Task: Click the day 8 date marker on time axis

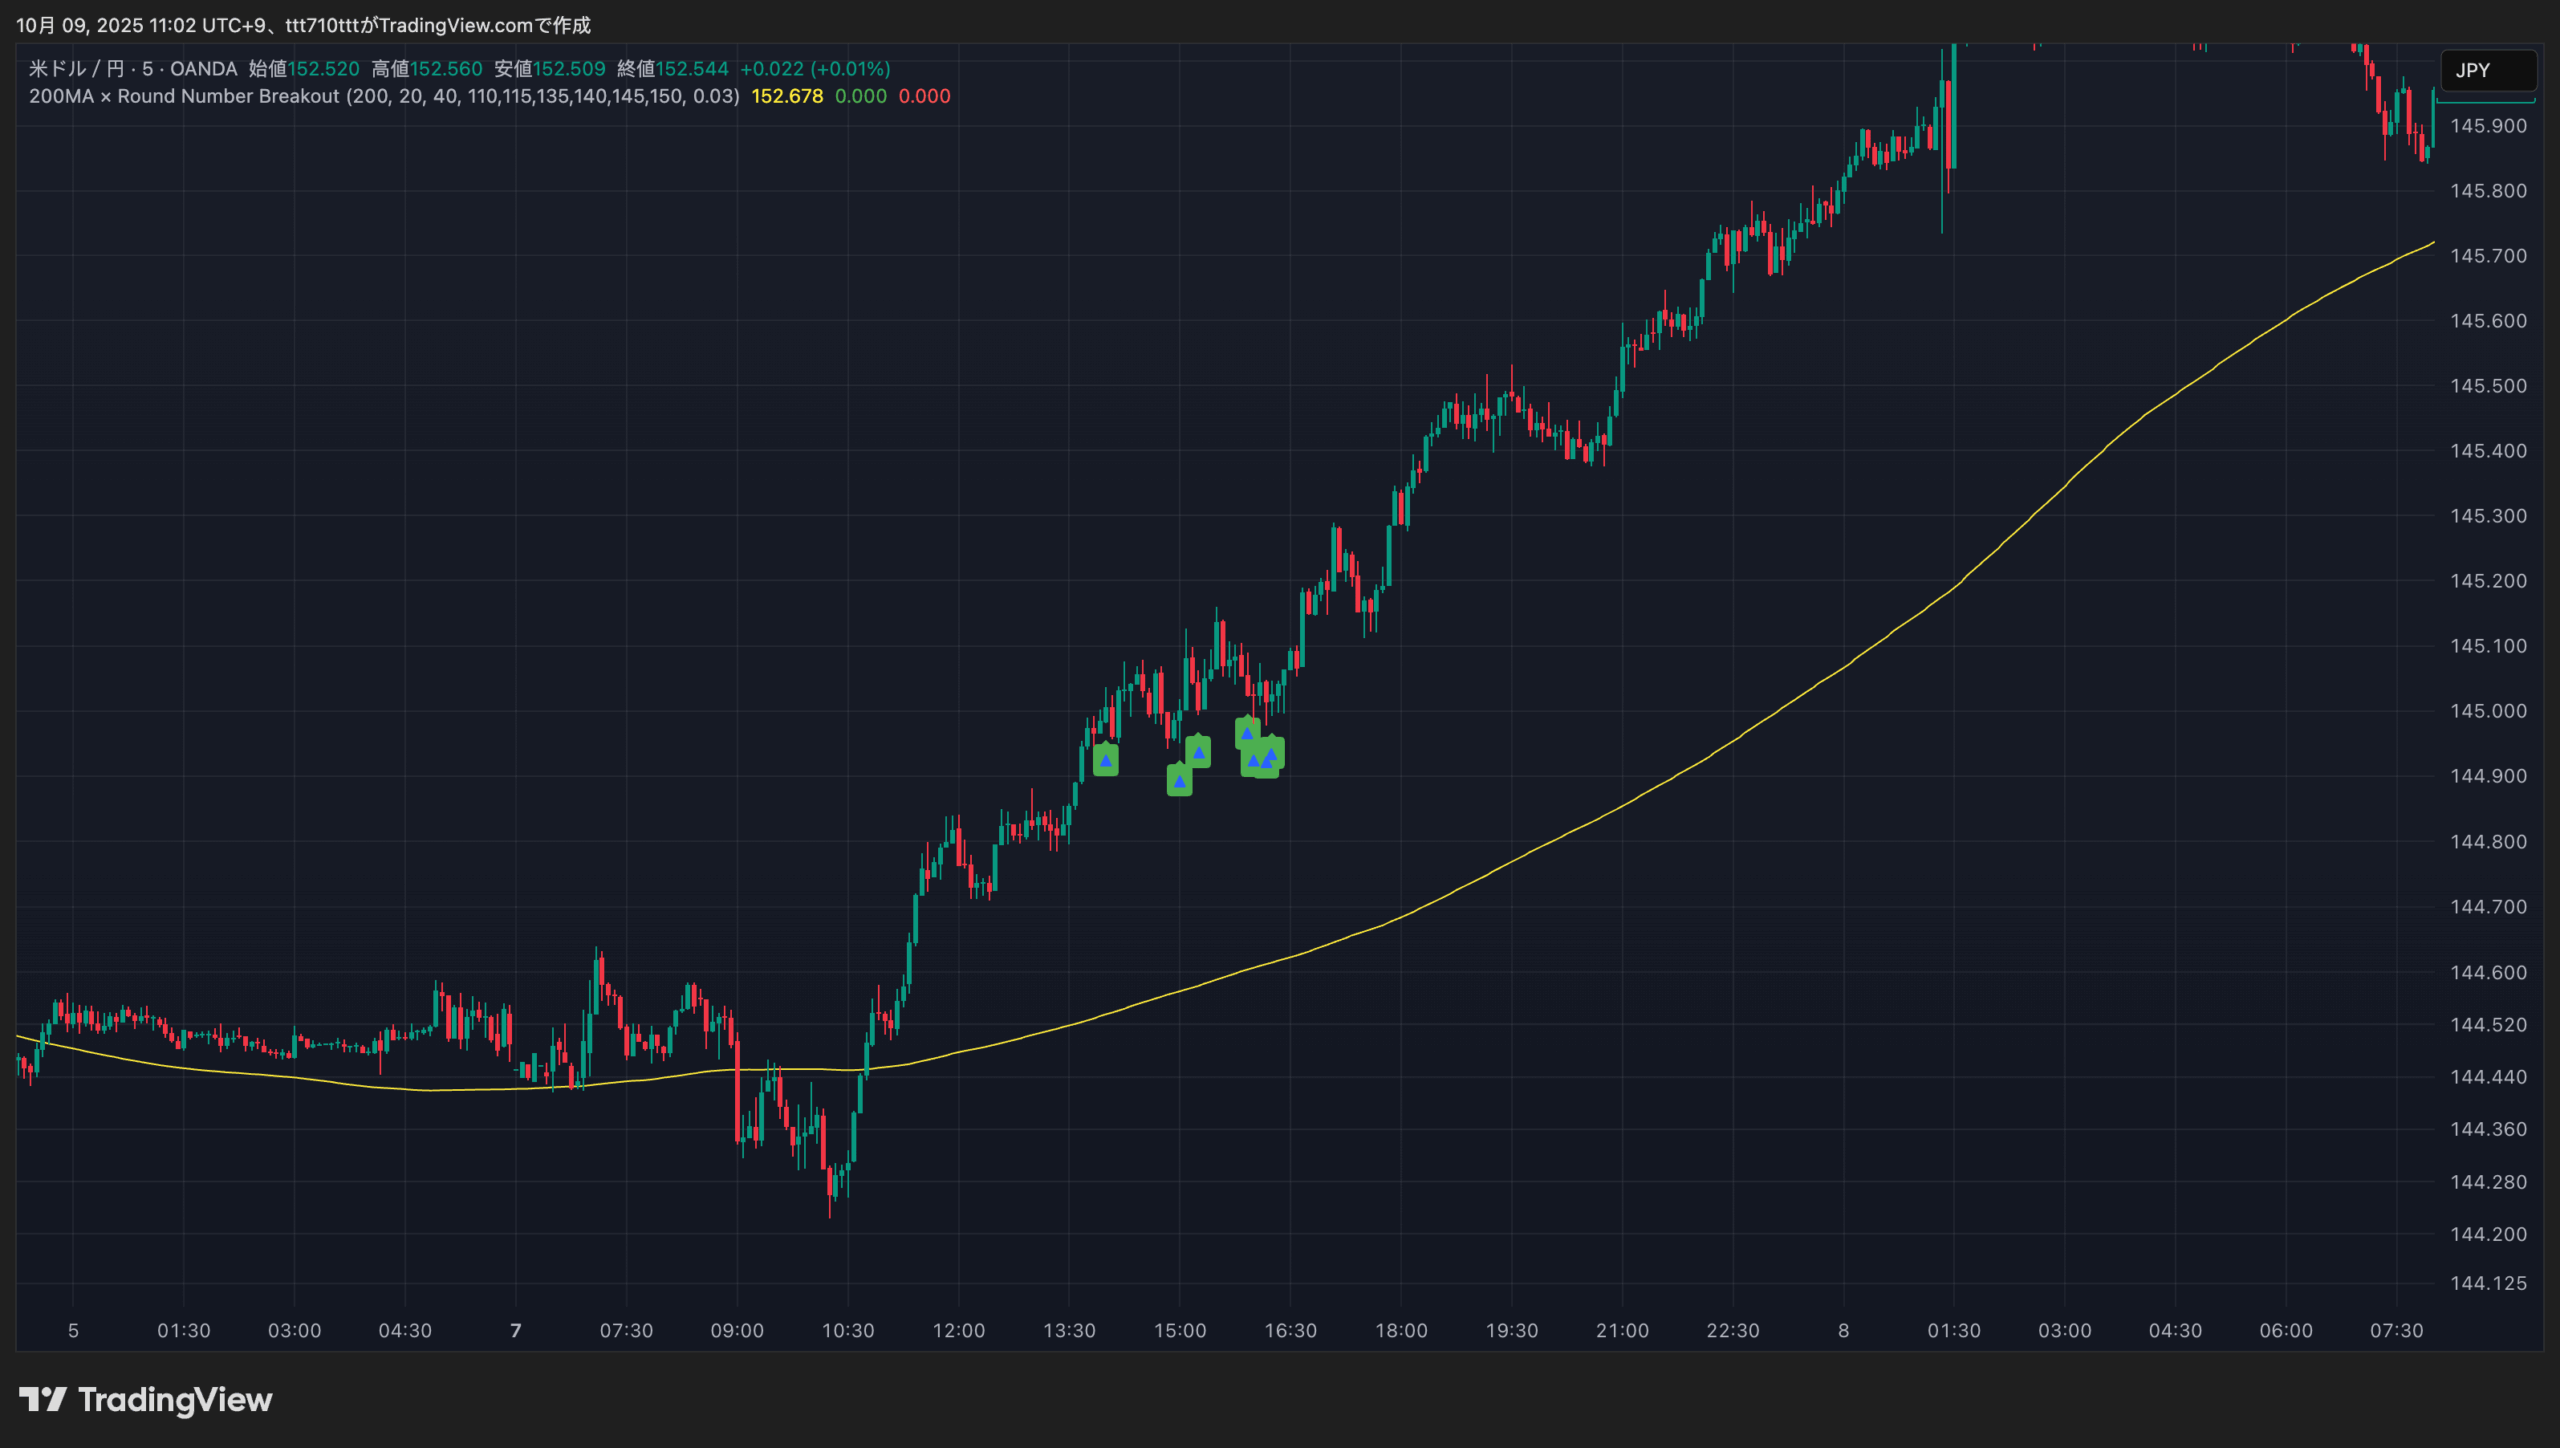Action: coord(1843,1331)
